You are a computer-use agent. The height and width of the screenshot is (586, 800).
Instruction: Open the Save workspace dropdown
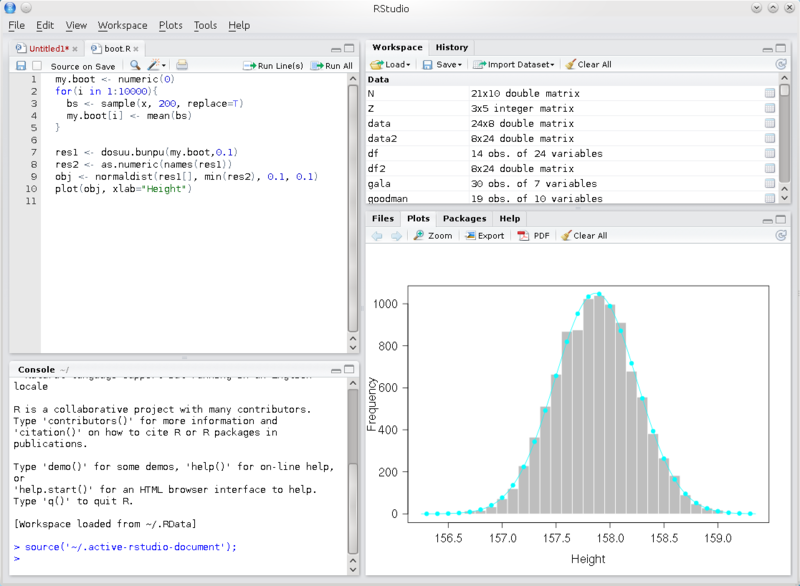pyautogui.click(x=442, y=64)
